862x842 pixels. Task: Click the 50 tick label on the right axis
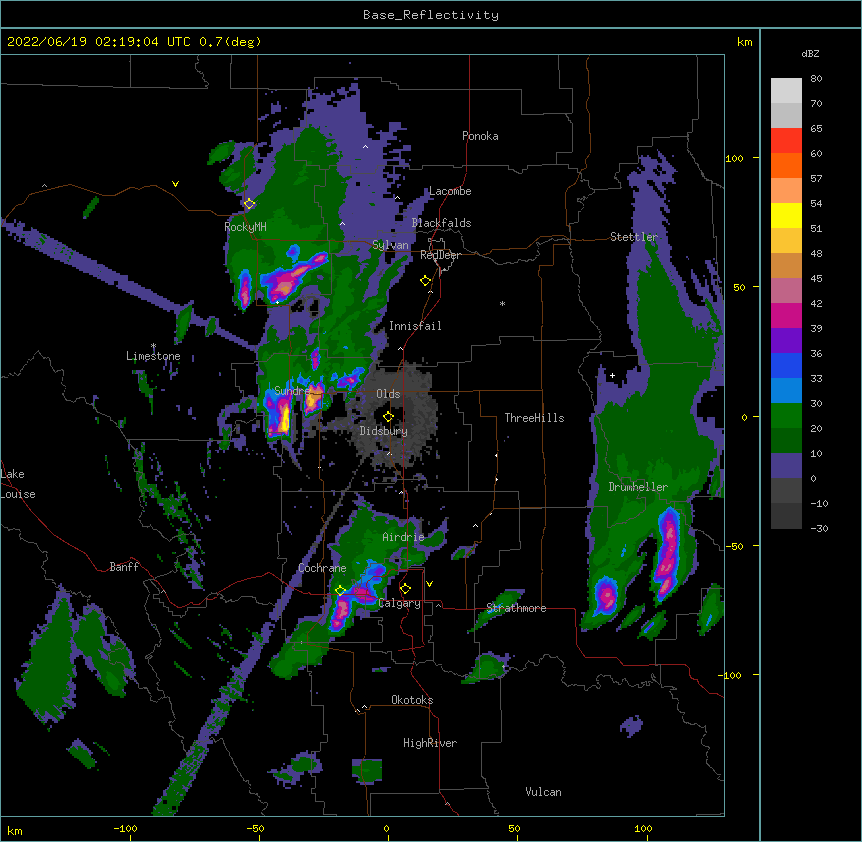739,287
